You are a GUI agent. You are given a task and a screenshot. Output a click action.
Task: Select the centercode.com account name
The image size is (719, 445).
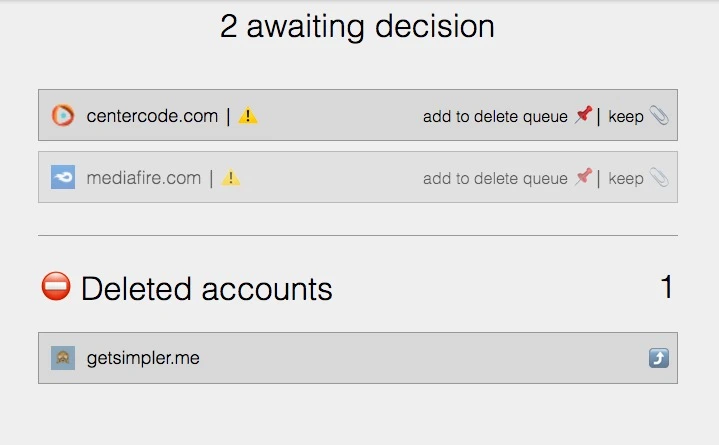(152, 116)
